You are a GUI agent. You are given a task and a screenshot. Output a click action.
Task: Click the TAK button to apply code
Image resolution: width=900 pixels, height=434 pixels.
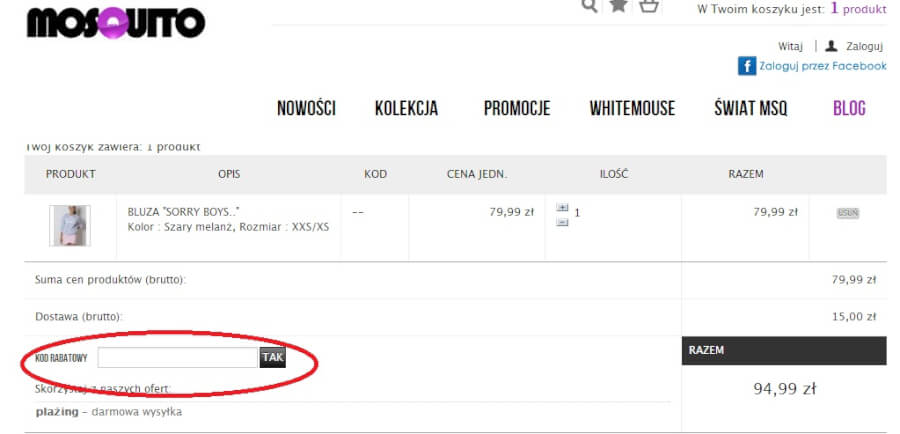(273, 358)
